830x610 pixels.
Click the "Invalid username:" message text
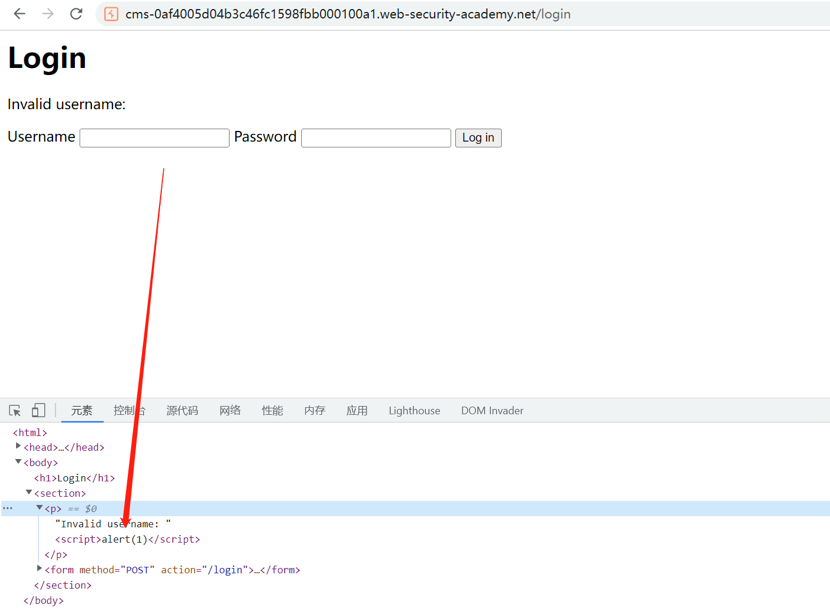(67, 104)
